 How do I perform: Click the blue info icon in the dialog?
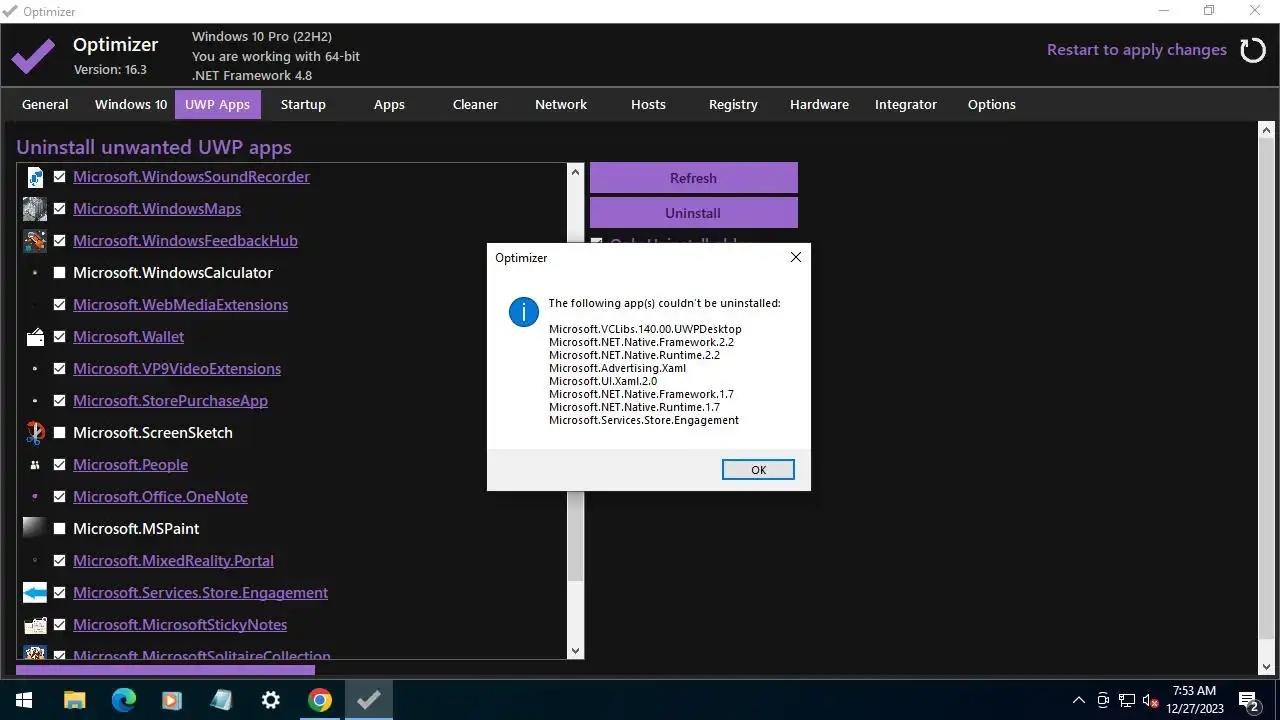tap(524, 312)
